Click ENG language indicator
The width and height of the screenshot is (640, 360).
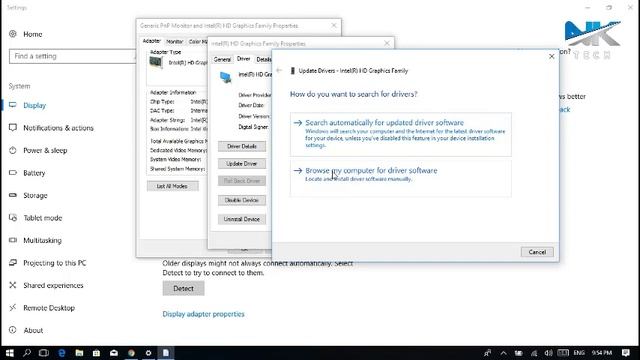tap(579, 353)
